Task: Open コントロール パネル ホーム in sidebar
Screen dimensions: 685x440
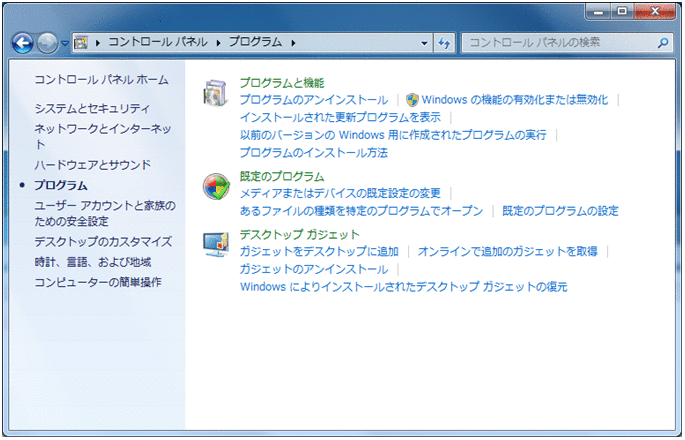Action: tap(101, 80)
